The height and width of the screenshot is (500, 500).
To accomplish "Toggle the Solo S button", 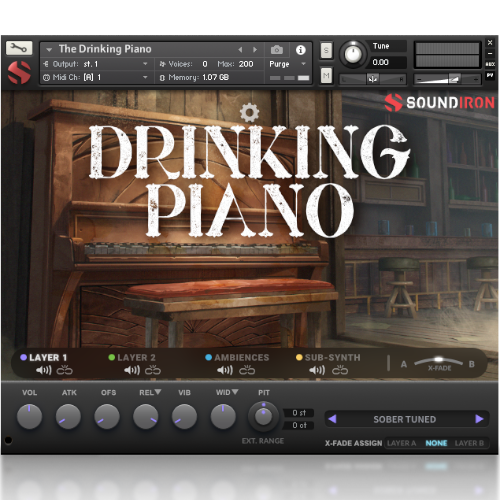I will (x=326, y=51).
